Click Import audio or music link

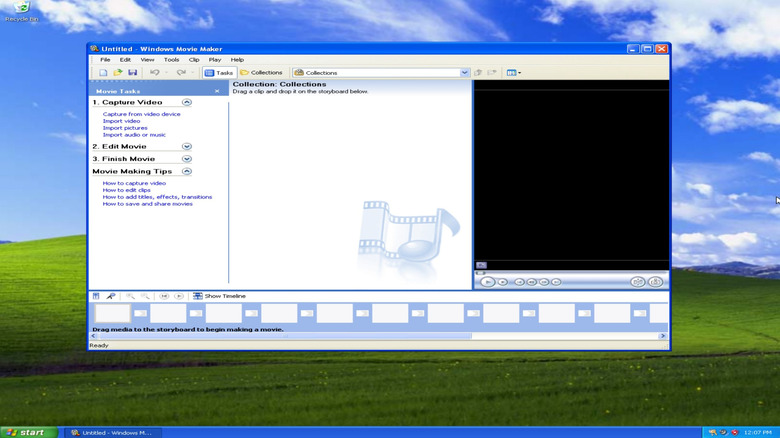coord(134,135)
